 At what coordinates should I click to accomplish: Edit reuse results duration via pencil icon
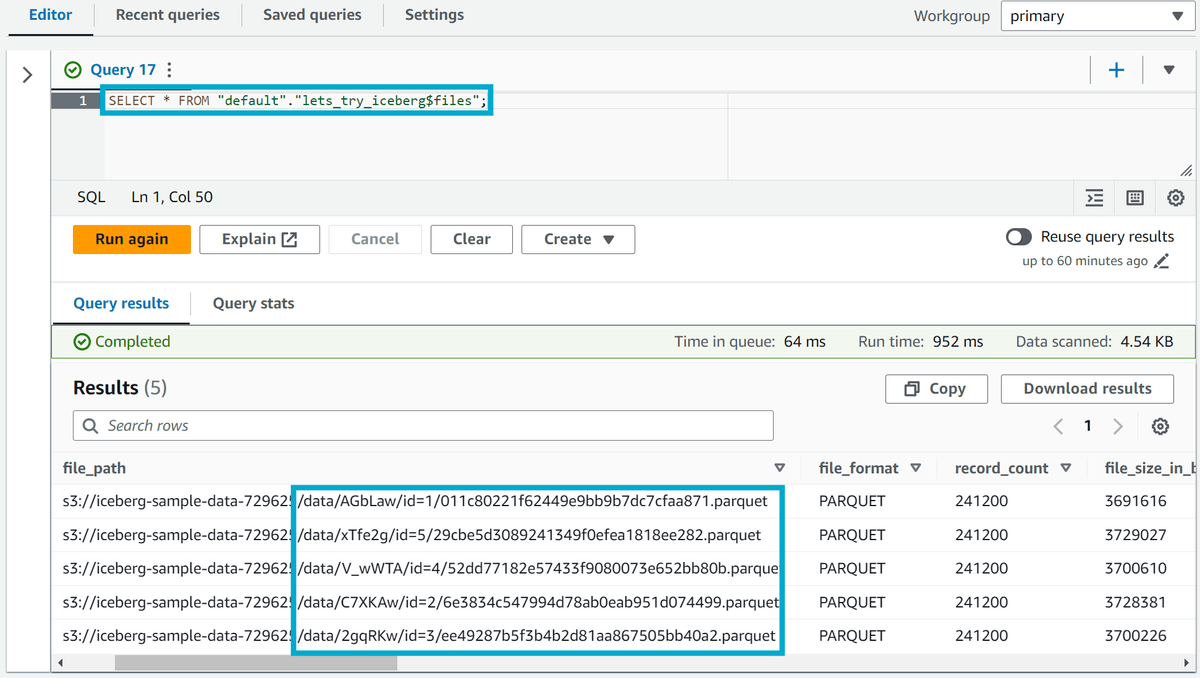point(1162,260)
